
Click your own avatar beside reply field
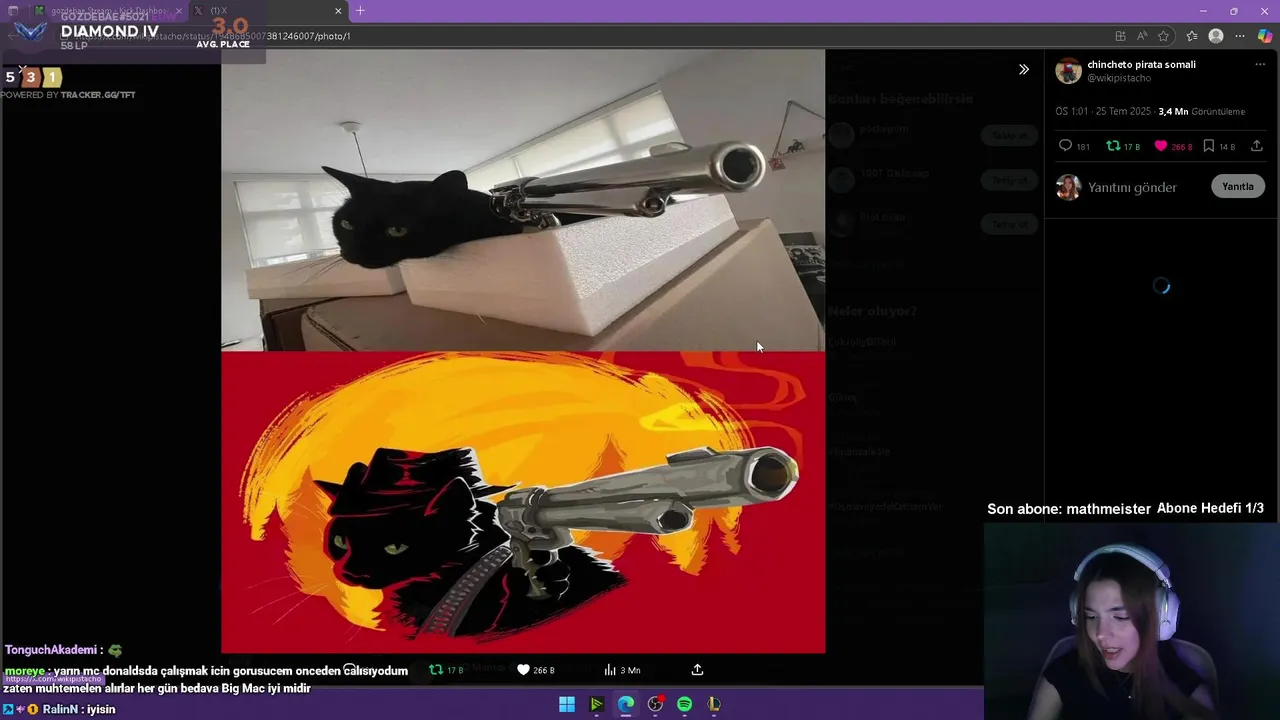(1068, 187)
